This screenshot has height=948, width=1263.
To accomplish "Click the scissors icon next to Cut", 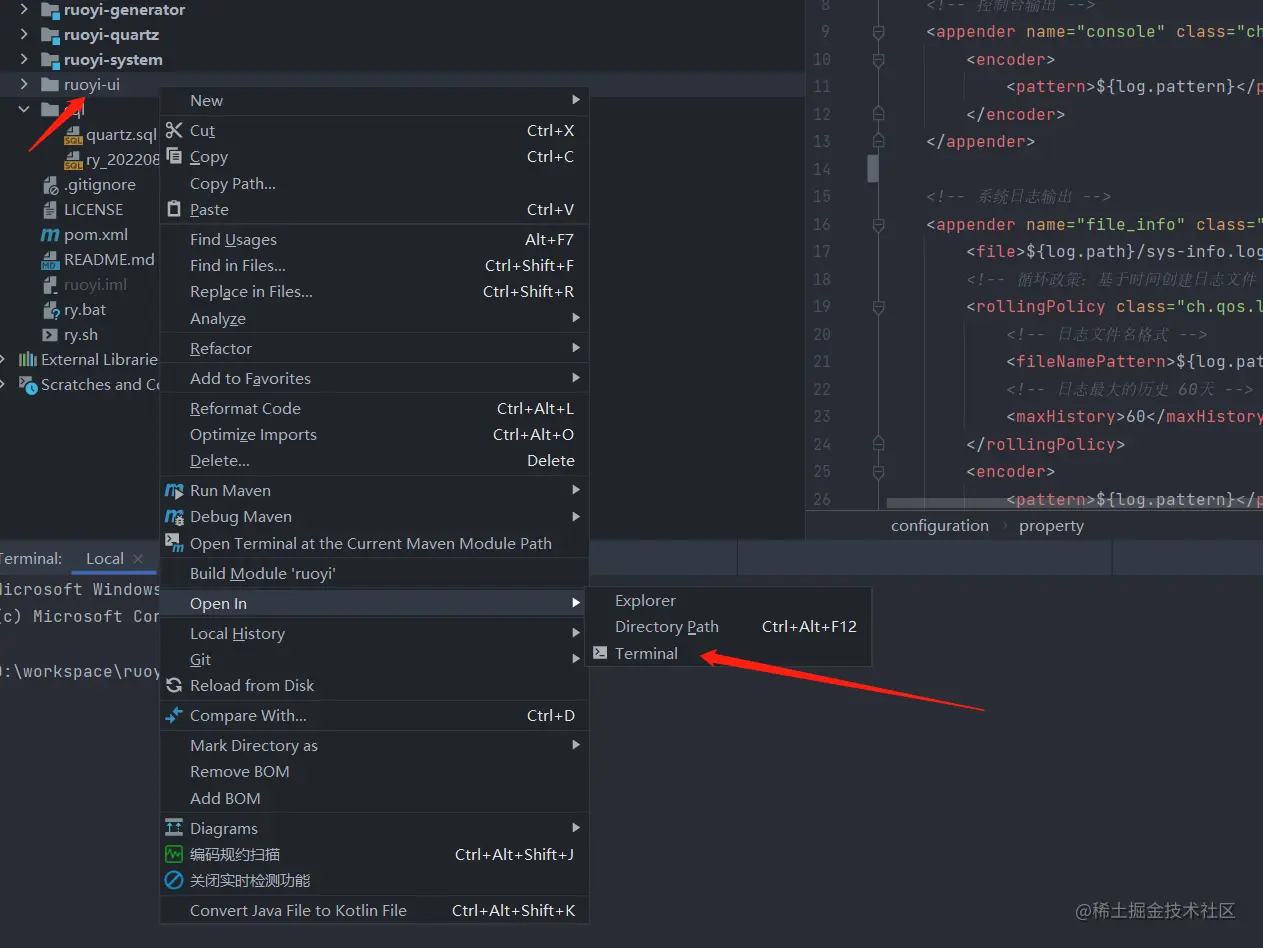I will click(x=174, y=130).
